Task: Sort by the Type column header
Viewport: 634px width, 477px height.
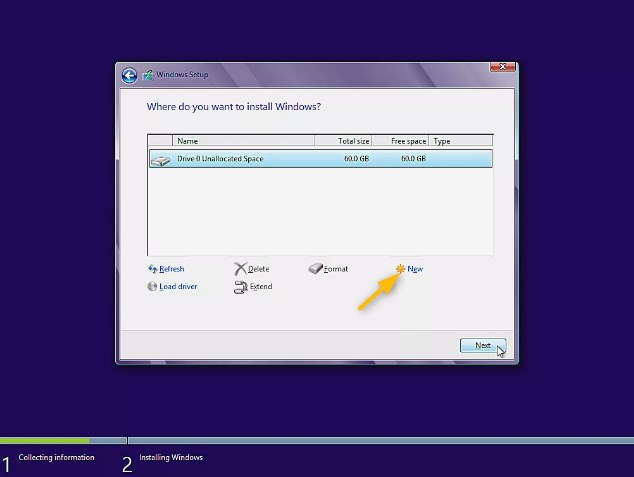Action: [461, 141]
